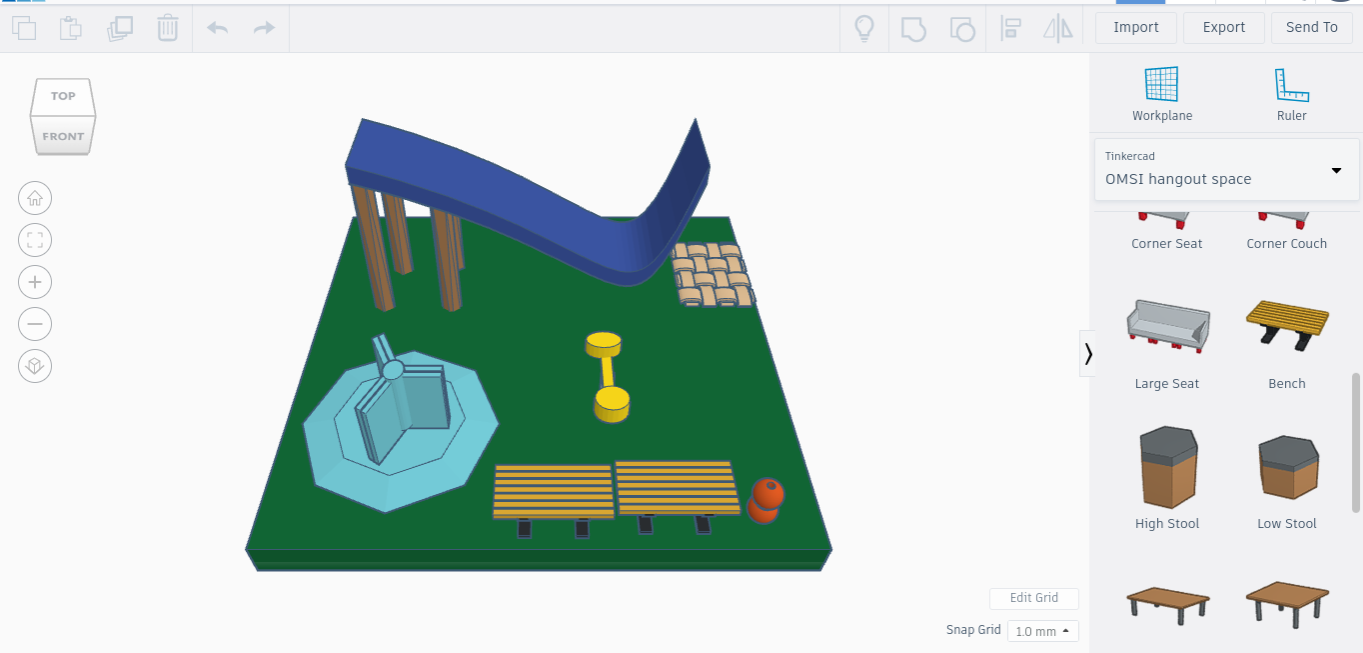Select the right yellow bench model
This screenshot has width=1363, height=653.
tap(677, 487)
